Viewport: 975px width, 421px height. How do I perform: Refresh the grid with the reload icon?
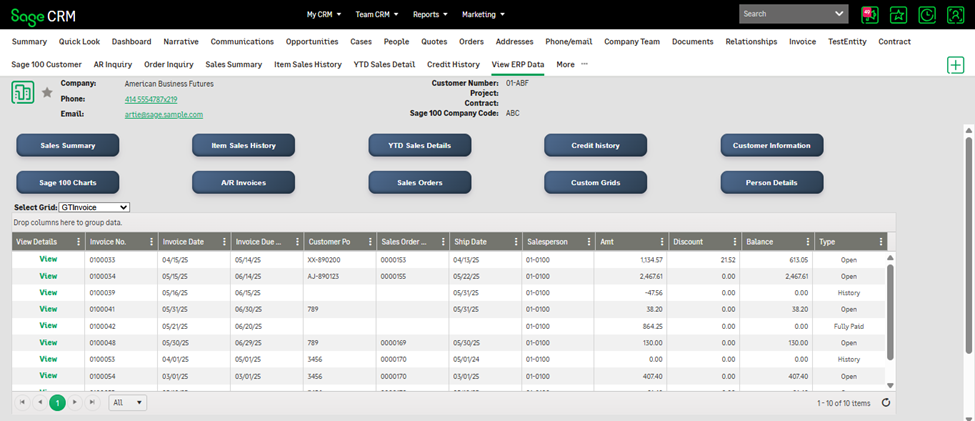(886, 403)
